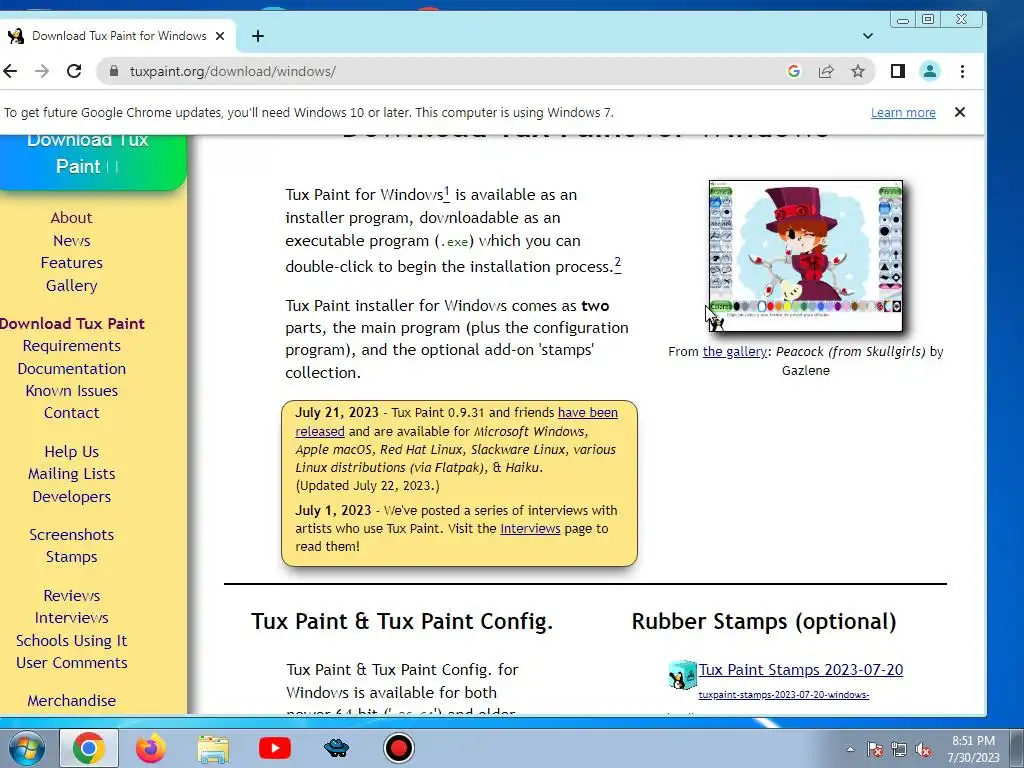Click the UFO icon in the taskbar
The width and height of the screenshot is (1024, 768).
coord(337,748)
